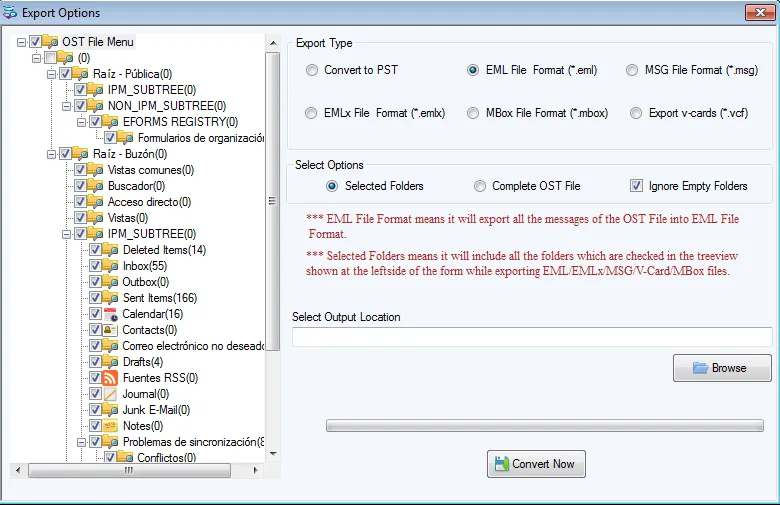Select the Drafts(4) tree item
The height and width of the screenshot is (505, 780).
click(x=143, y=362)
